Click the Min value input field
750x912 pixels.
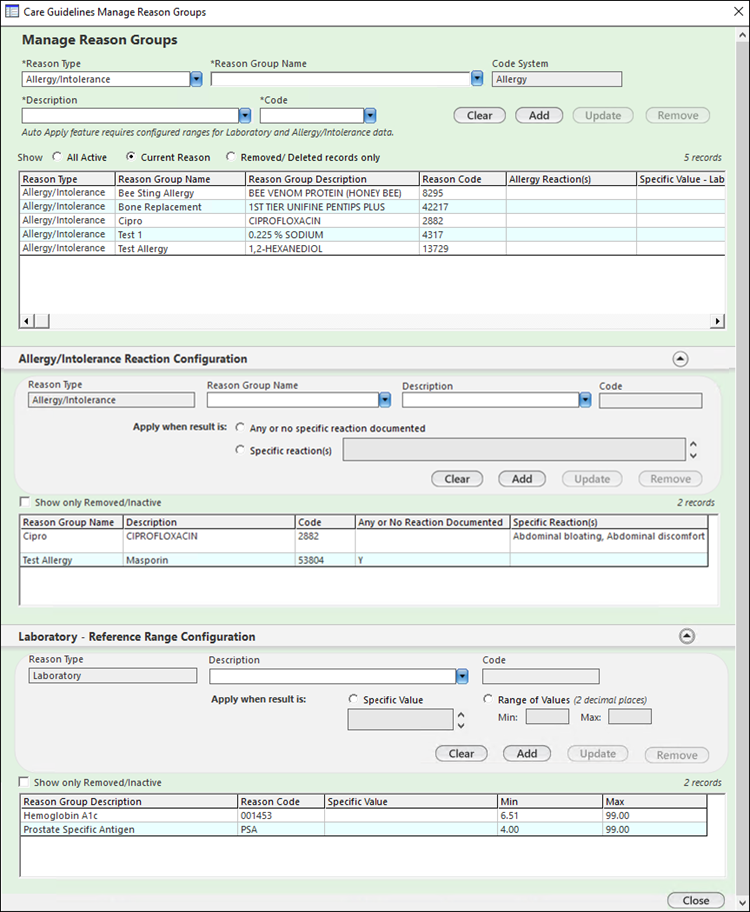548,717
